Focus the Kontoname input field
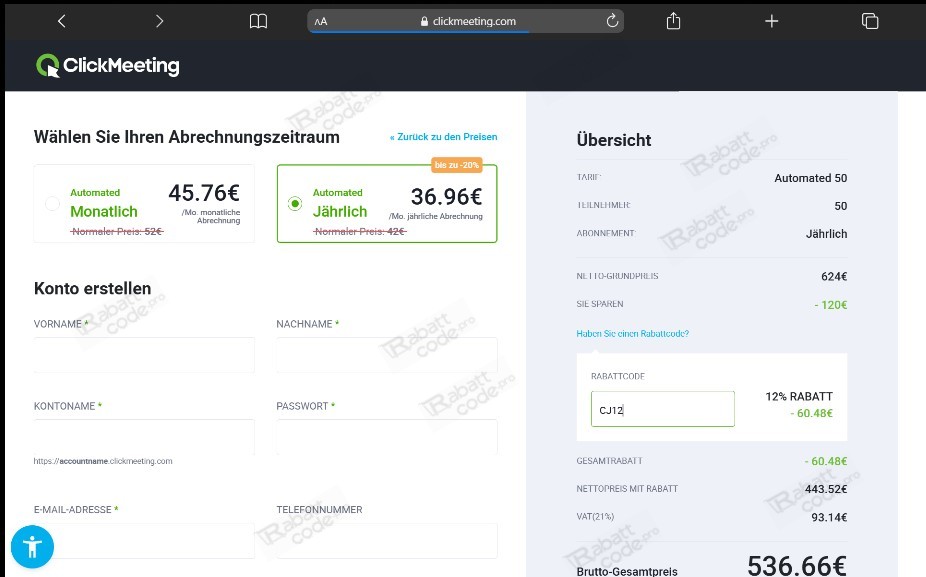 (x=144, y=437)
